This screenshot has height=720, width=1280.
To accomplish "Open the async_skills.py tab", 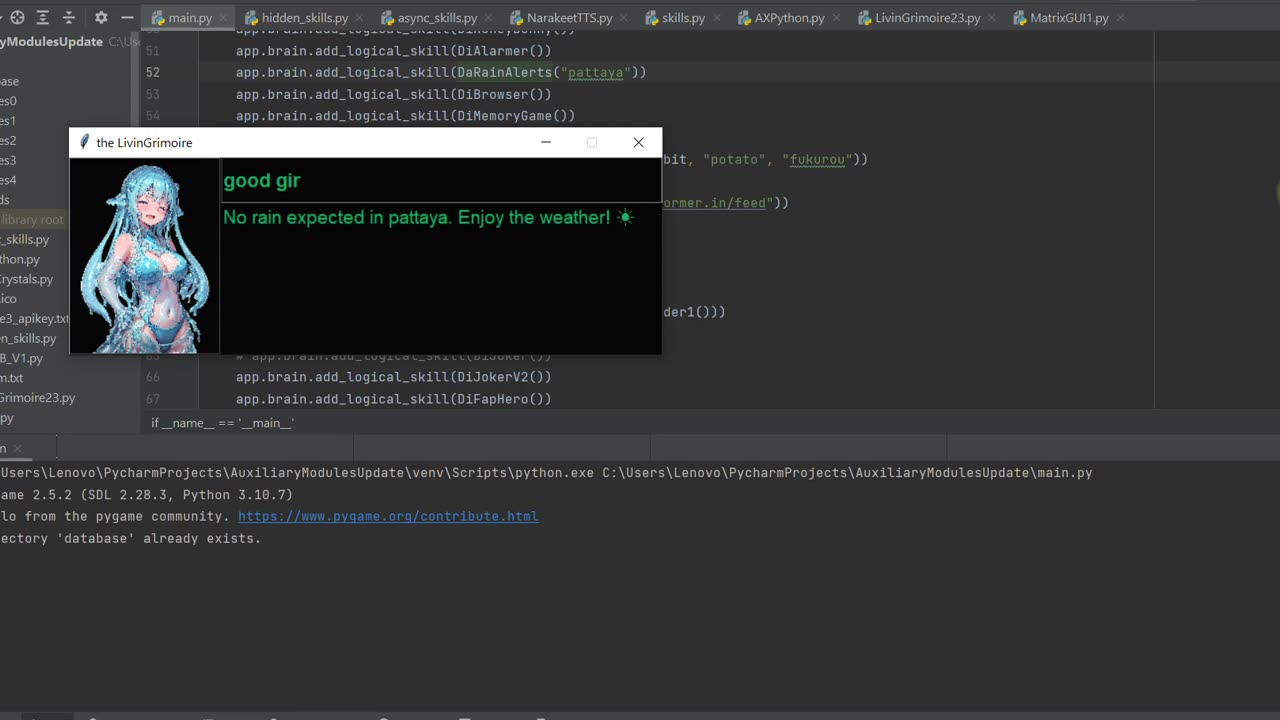I will tap(437, 18).
